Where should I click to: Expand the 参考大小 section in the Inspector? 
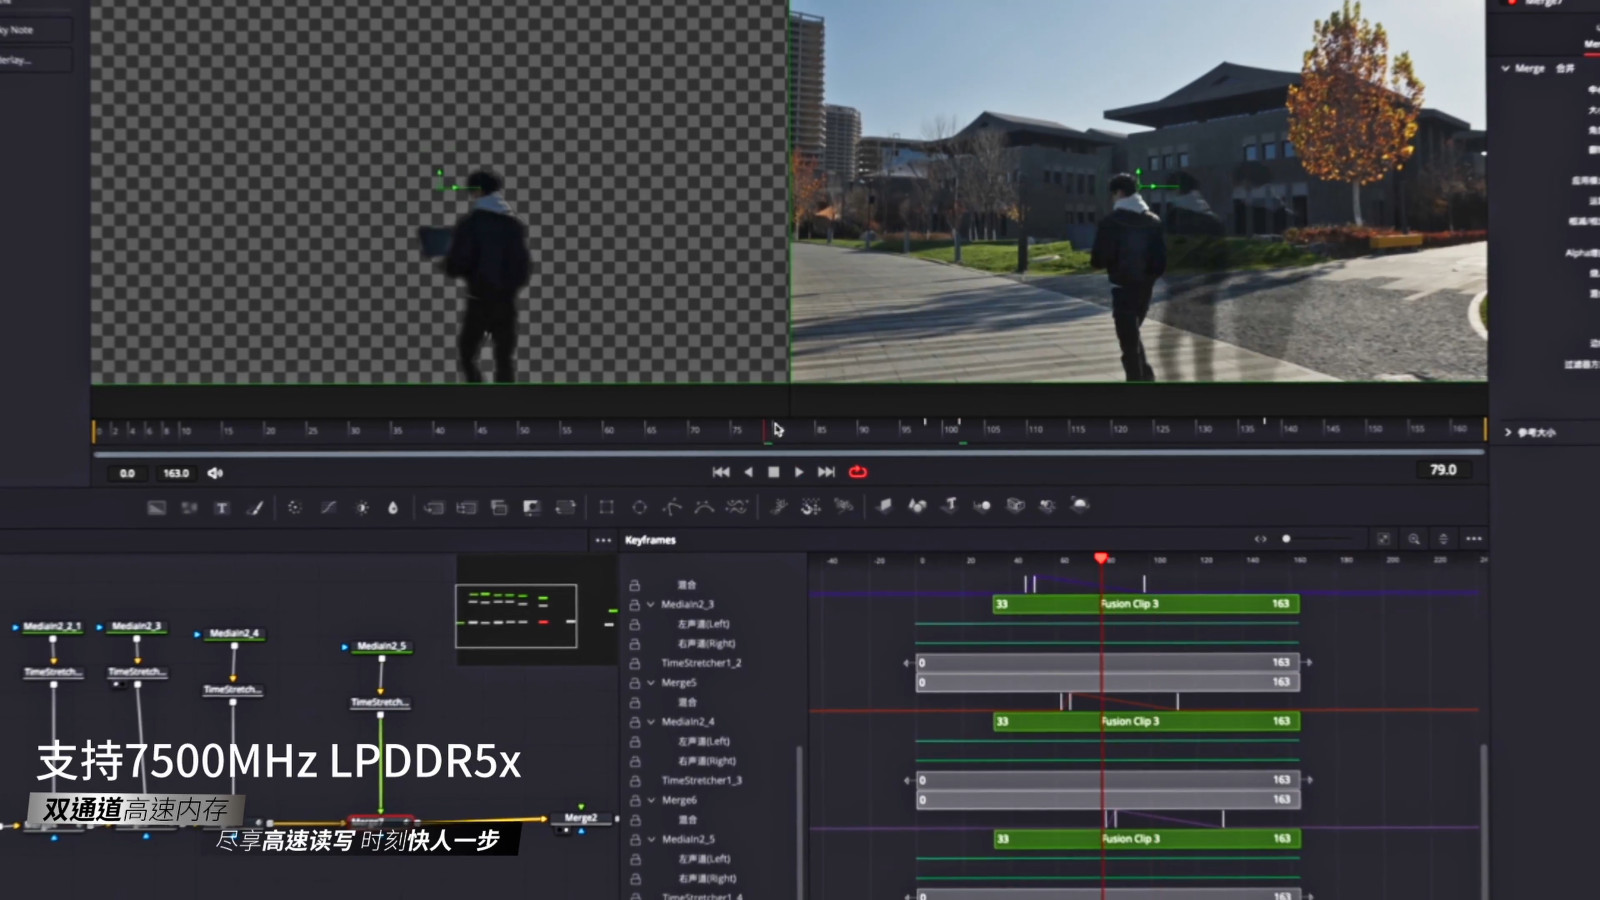tap(1508, 433)
